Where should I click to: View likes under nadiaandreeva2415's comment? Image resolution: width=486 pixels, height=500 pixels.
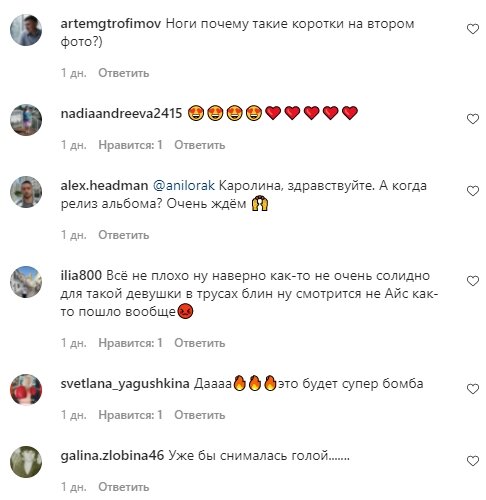pos(130,145)
